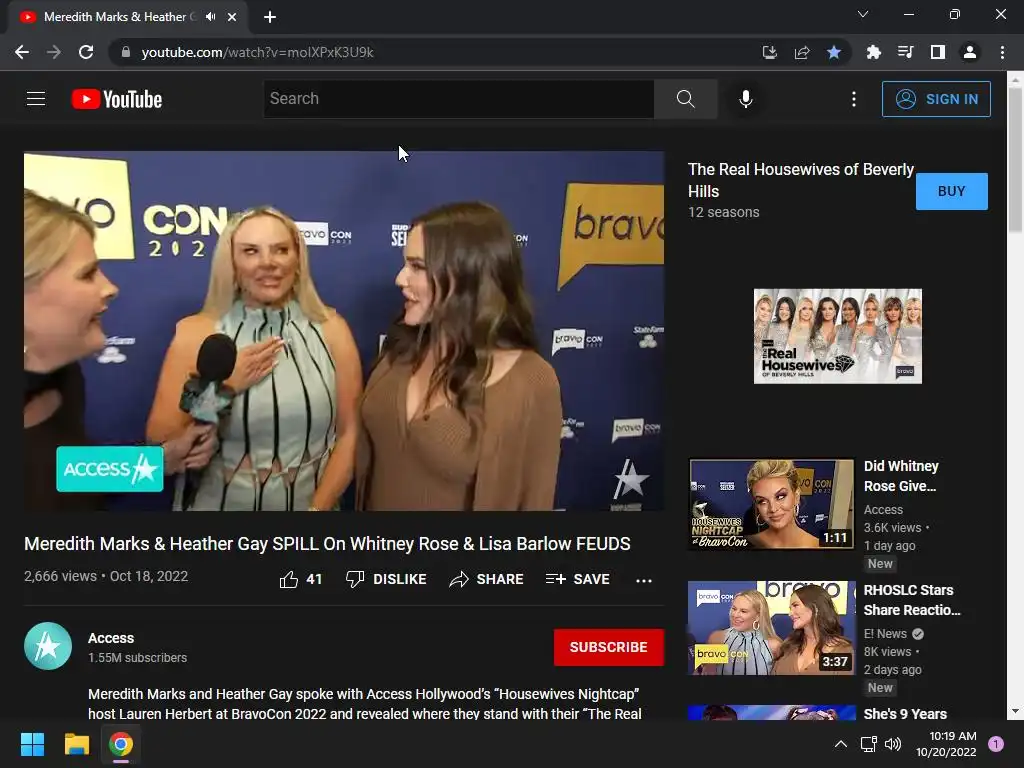This screenshot has height=768, width=1024.
Task: Open a new tab
Action: tap(270, 17)
